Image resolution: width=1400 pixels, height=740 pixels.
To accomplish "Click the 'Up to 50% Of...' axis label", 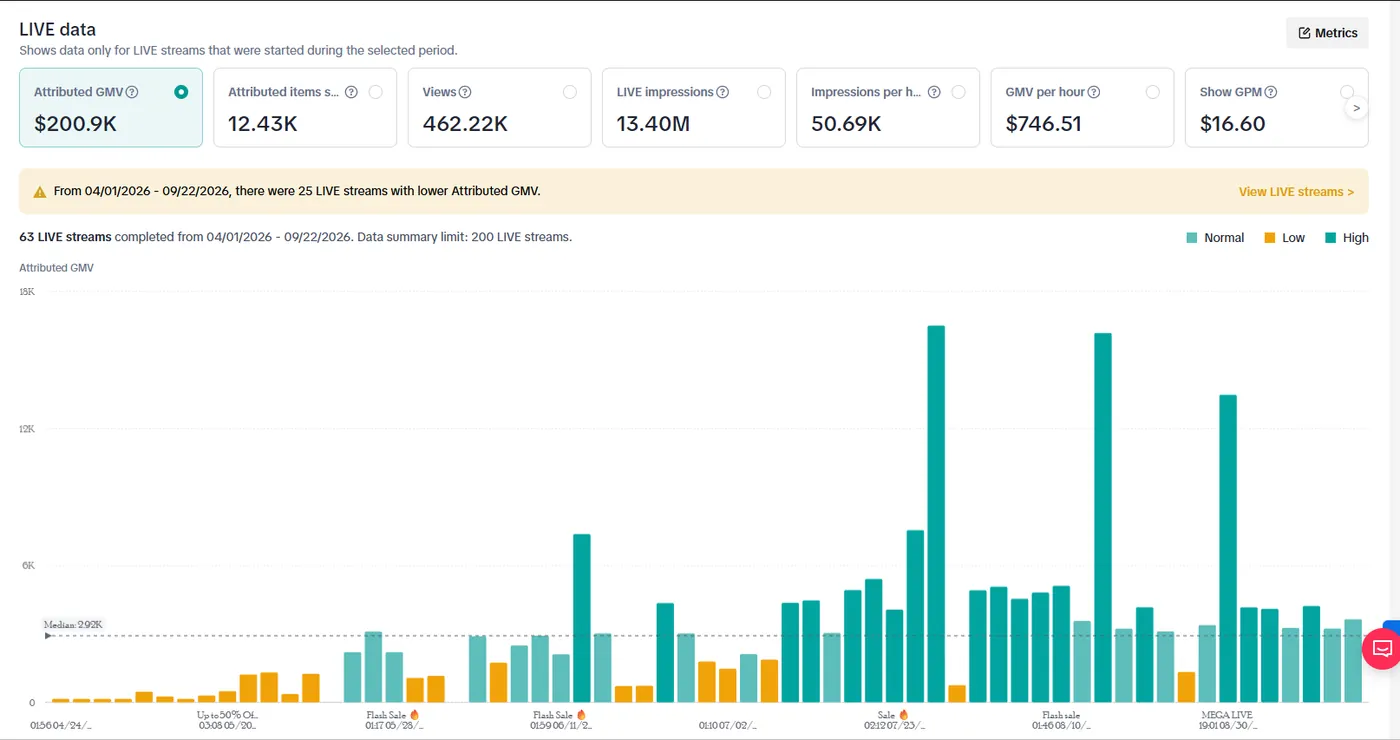I will [x=227, y=715].
